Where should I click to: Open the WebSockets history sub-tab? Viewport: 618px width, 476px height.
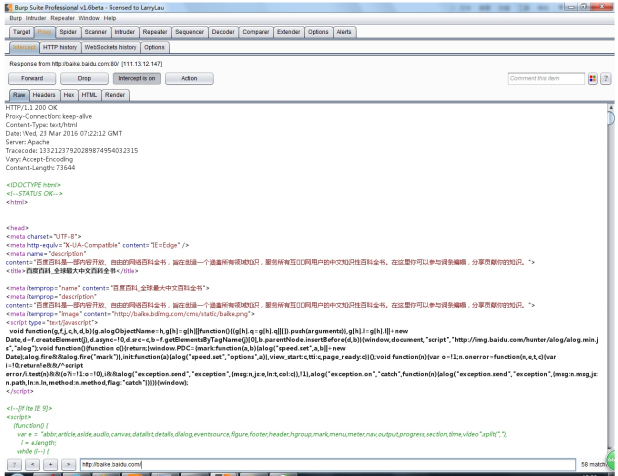pos(110,47)
